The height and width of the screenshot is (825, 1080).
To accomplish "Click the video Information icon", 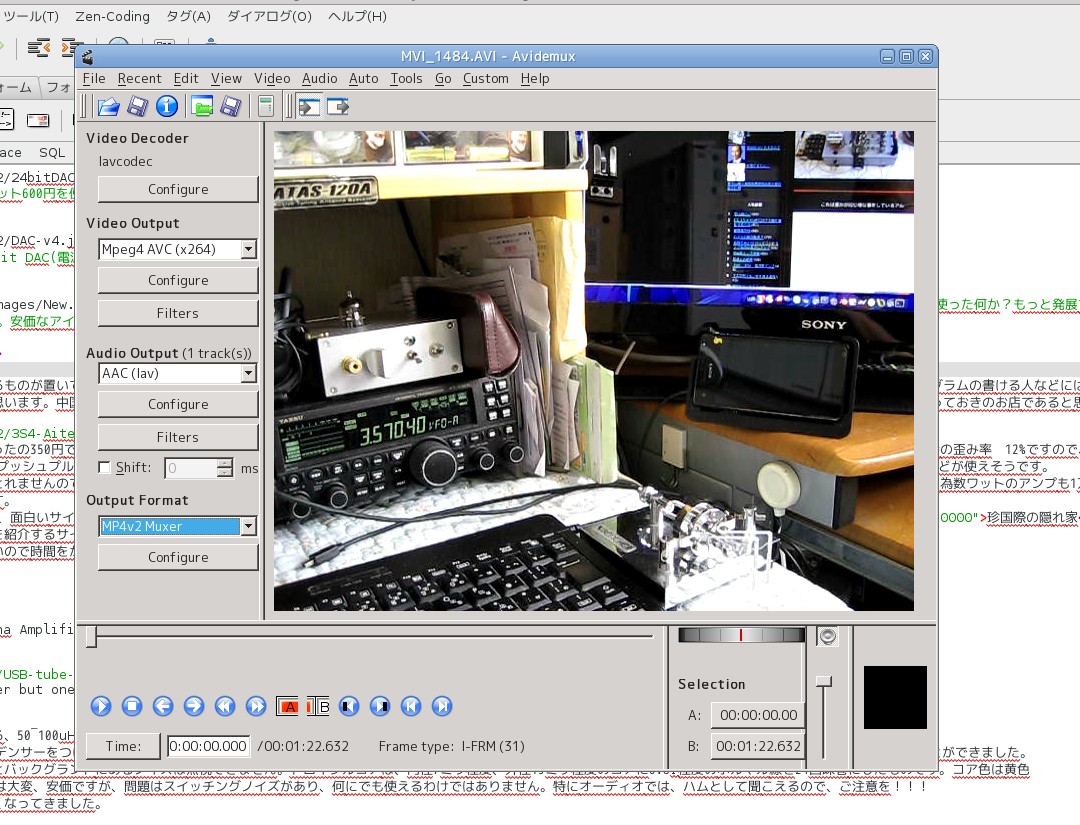I will click(167, 106).
